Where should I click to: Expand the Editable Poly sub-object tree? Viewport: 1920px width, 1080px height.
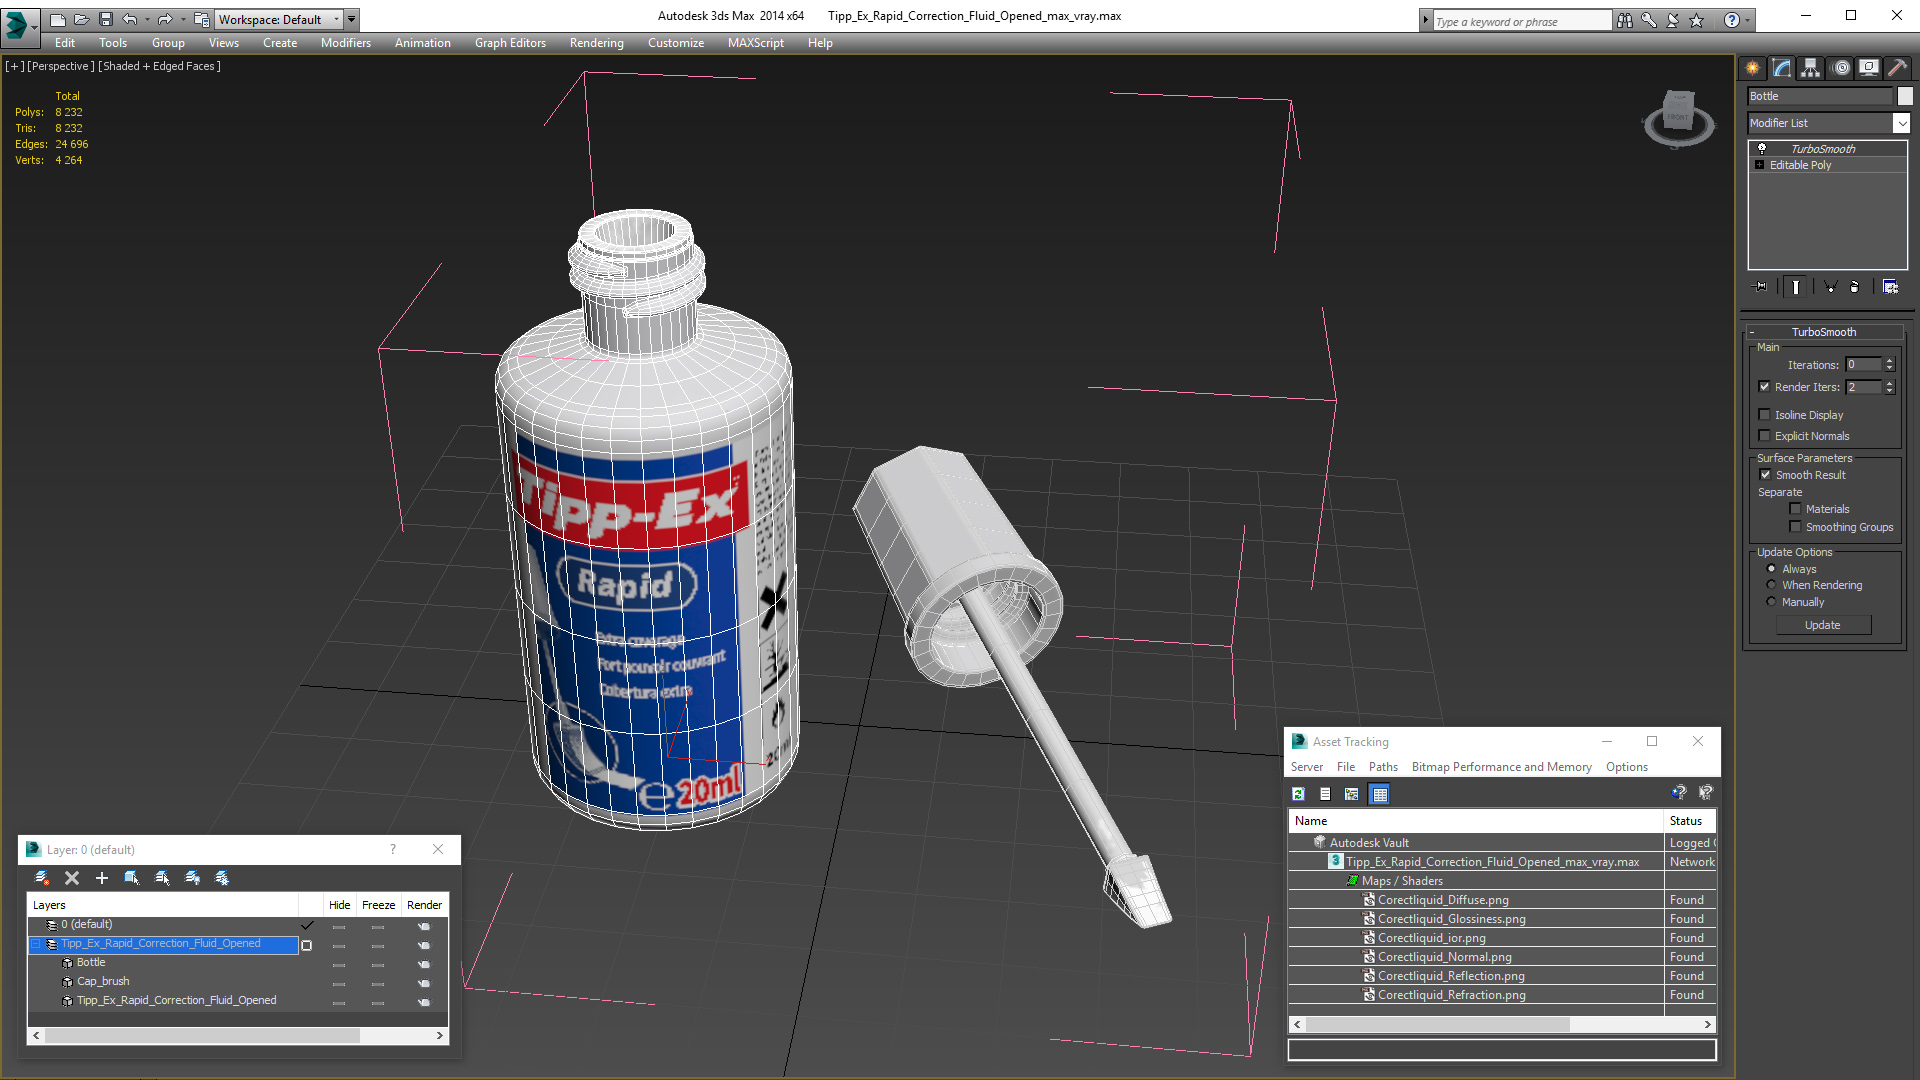click(1760, 165)
